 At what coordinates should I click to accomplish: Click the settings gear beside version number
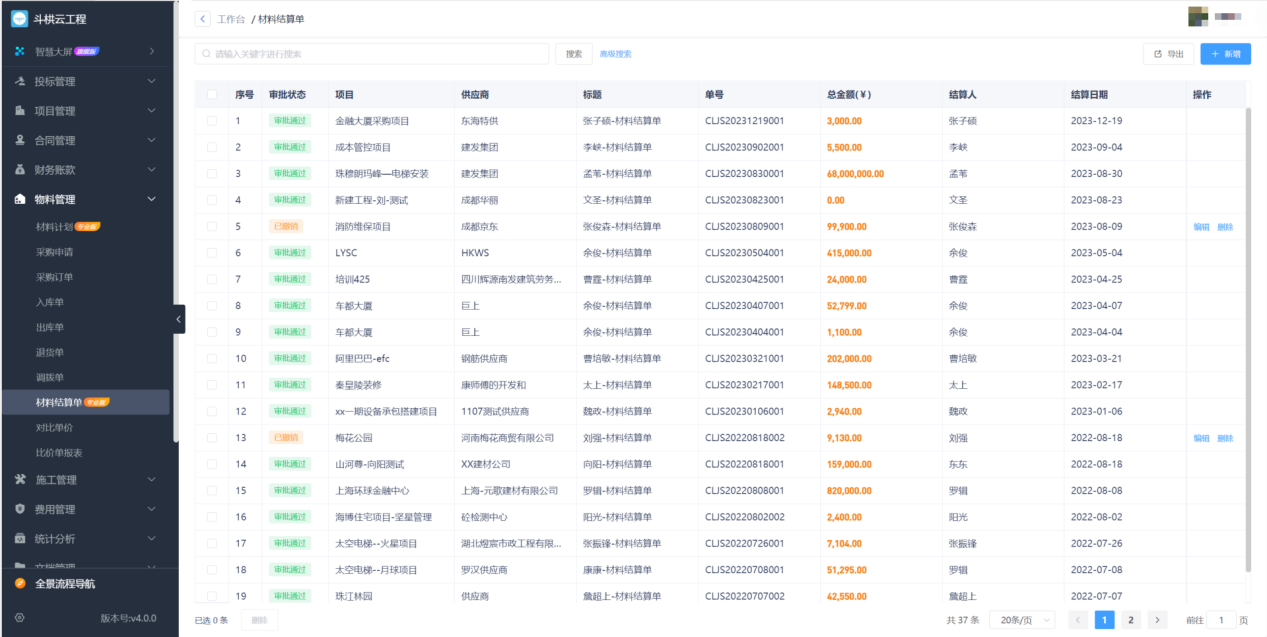[19, 618]
